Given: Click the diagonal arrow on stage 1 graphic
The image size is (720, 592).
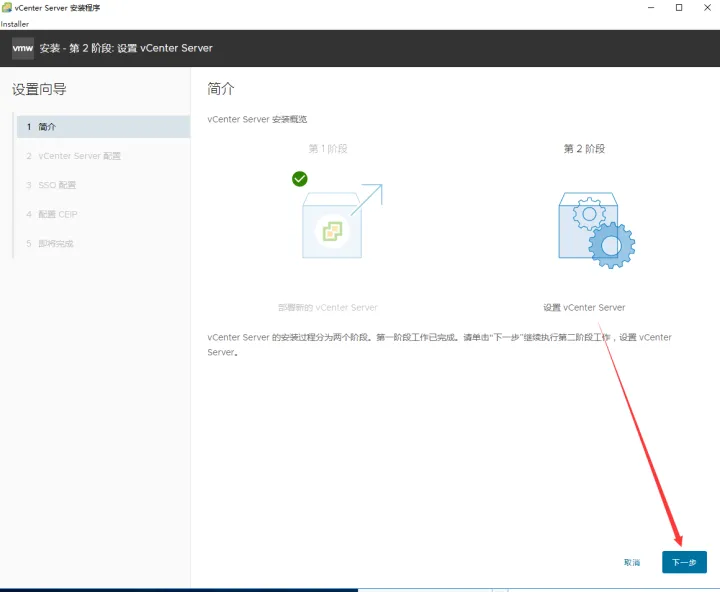Looking at the screenshot, I should (367, 199).
